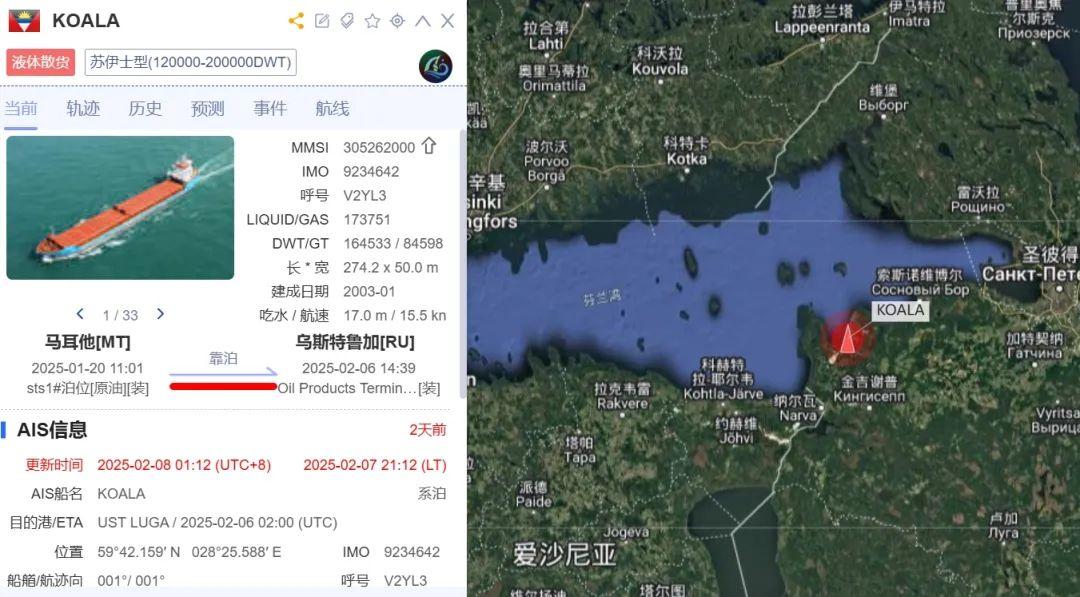Toggle the star favorite icon

[373, 21]
